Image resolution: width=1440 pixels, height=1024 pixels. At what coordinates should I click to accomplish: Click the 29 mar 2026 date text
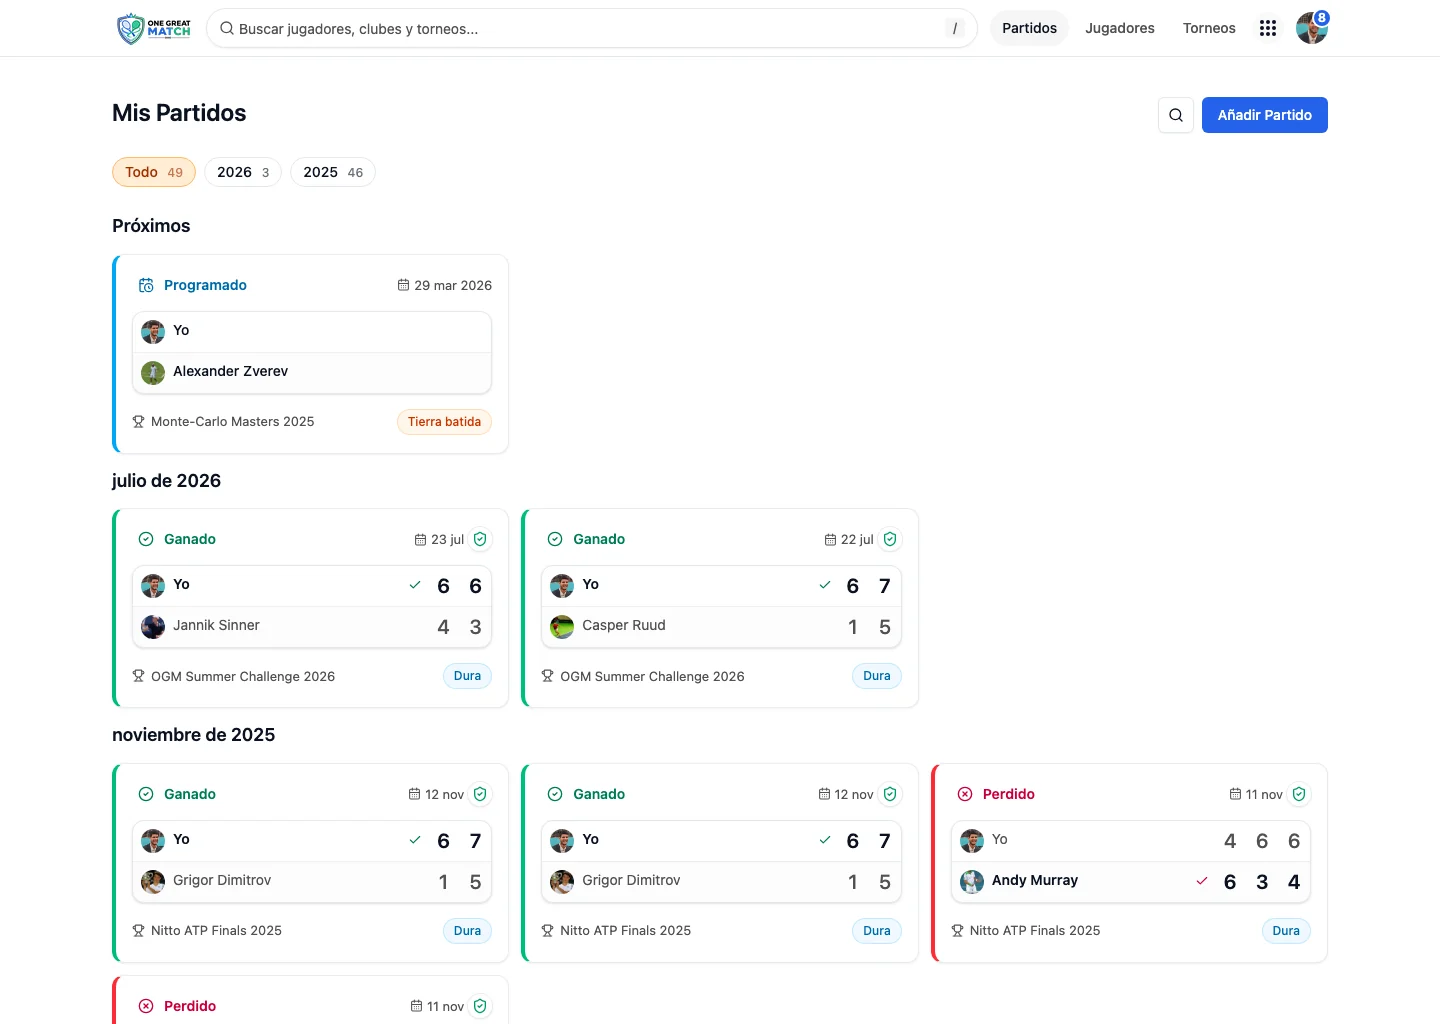pyautogui.click(x=453, y=285)
